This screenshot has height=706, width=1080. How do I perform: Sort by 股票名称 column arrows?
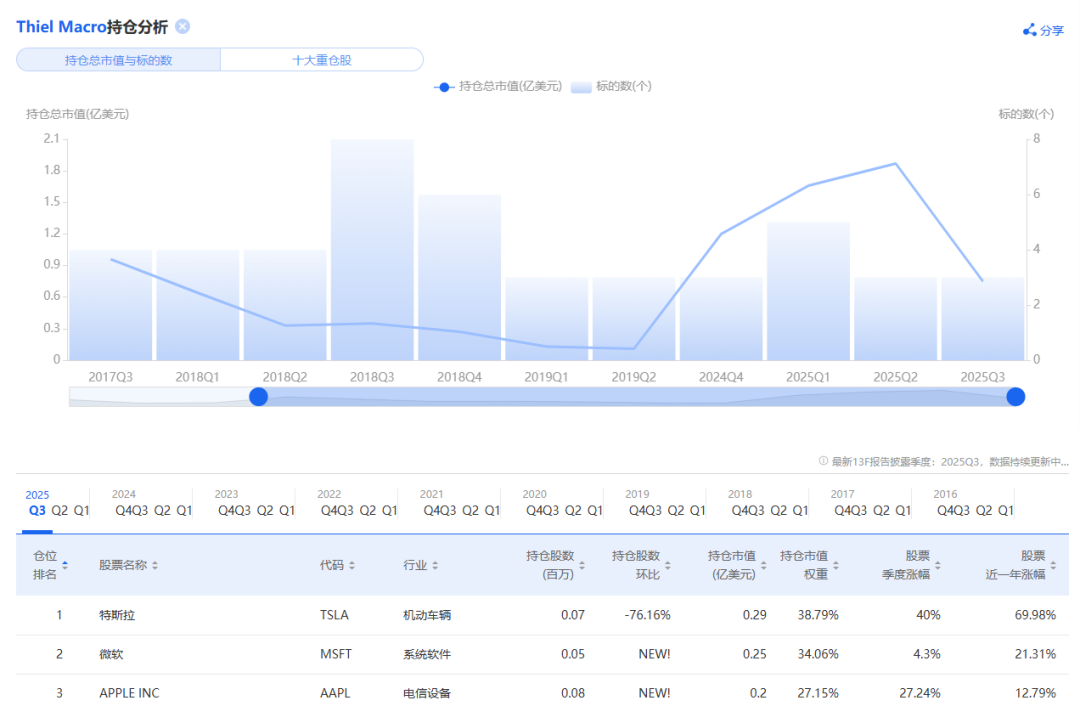point(155,565)
